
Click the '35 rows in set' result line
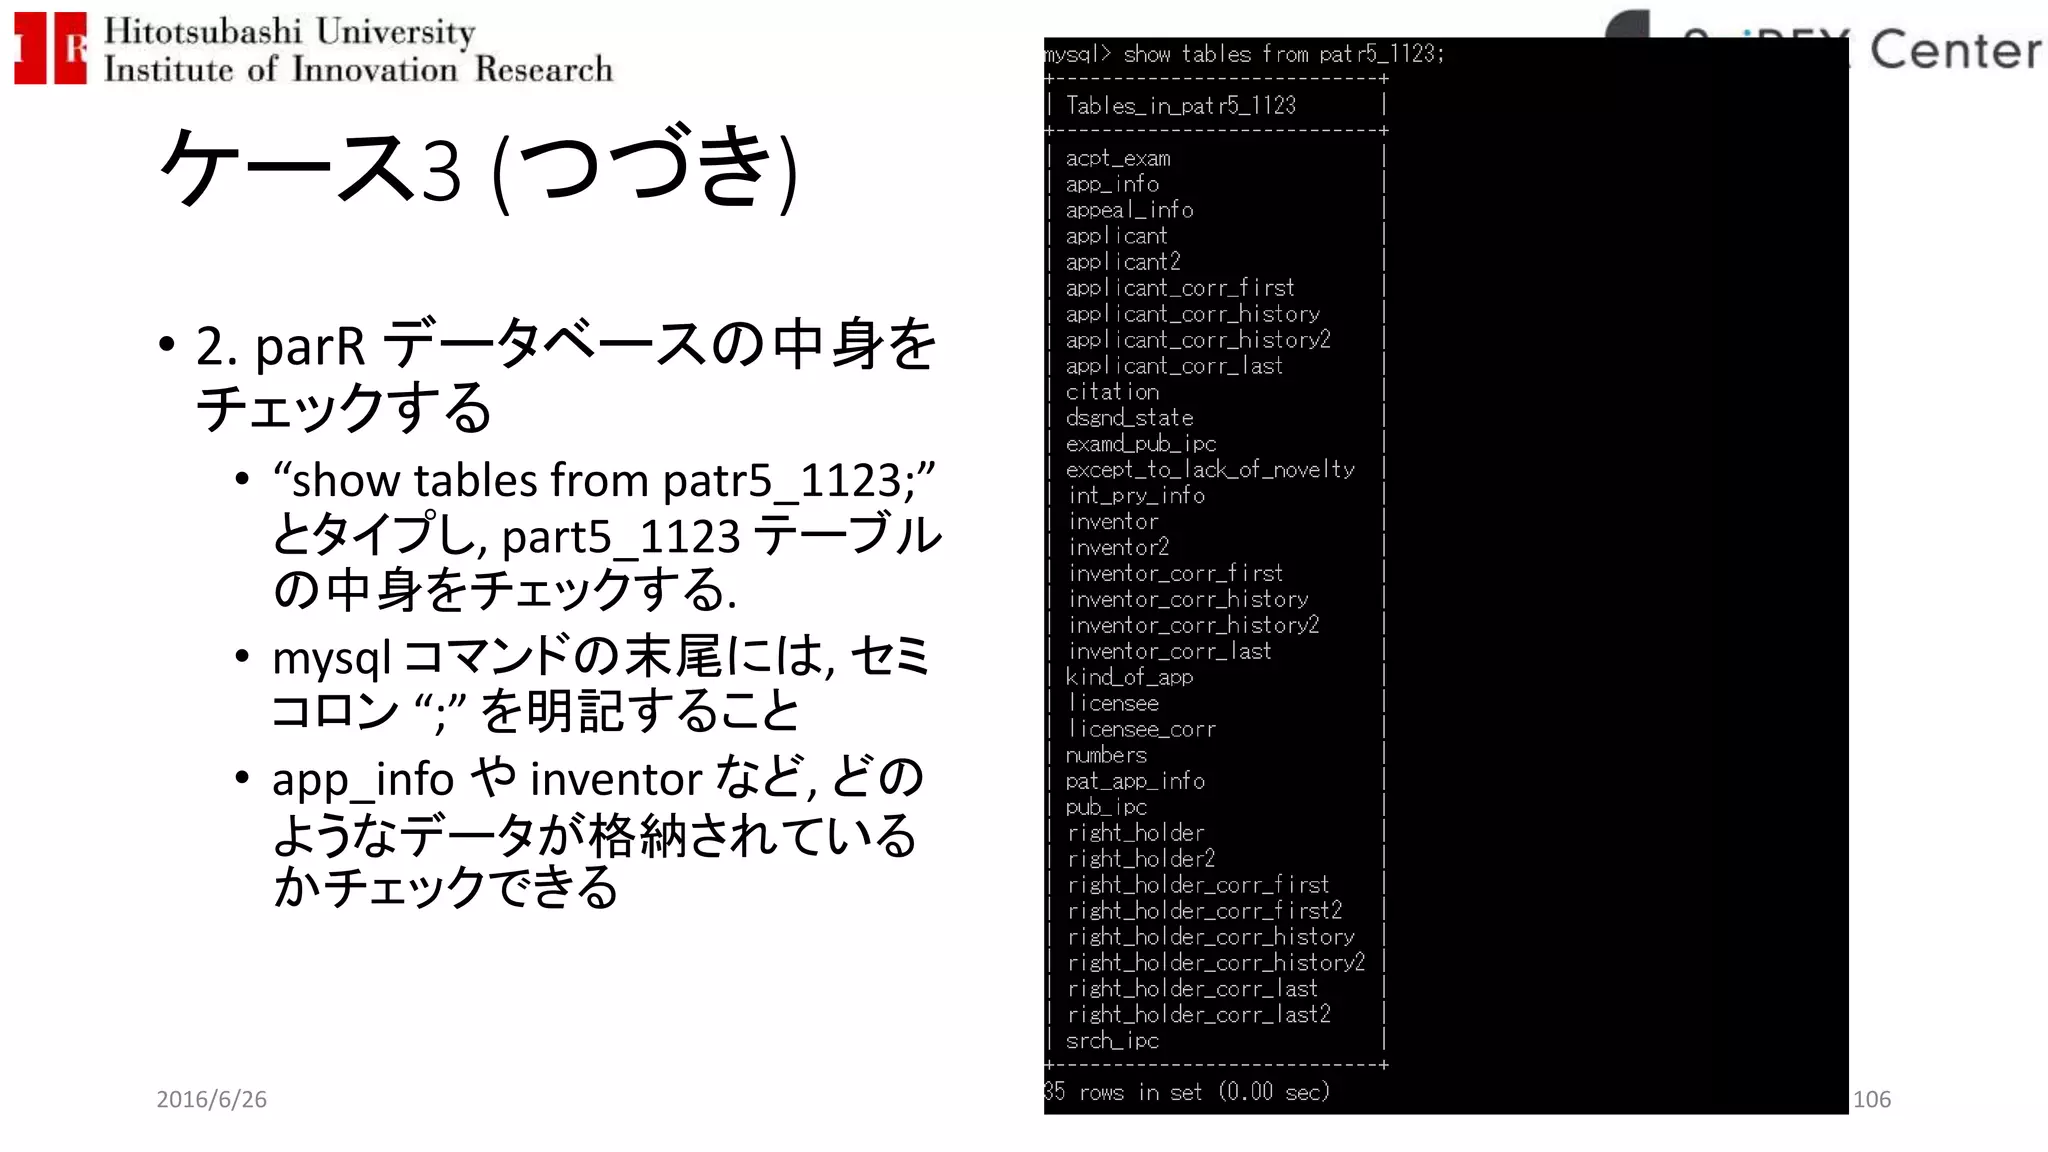(1187, 1092)
